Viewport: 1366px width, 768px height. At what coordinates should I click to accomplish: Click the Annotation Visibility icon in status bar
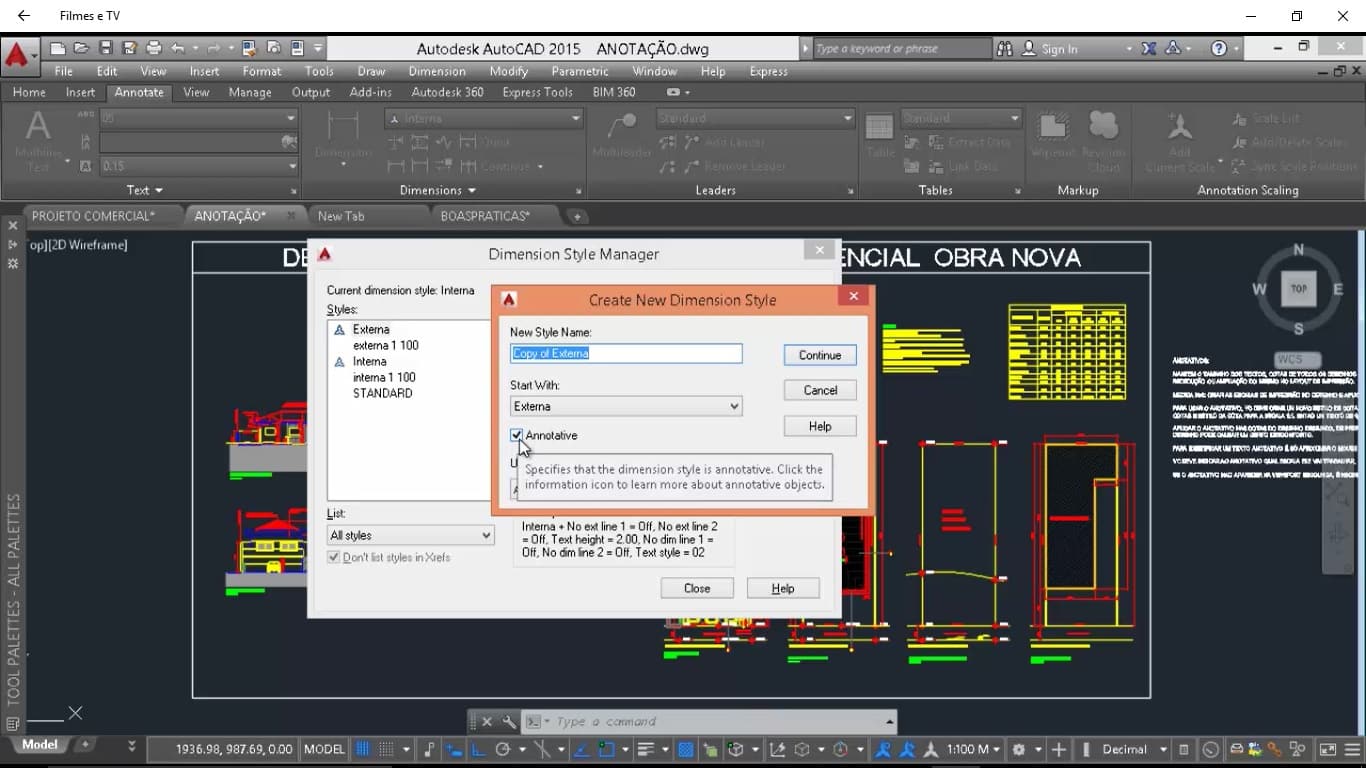click(x=882, y=749)
